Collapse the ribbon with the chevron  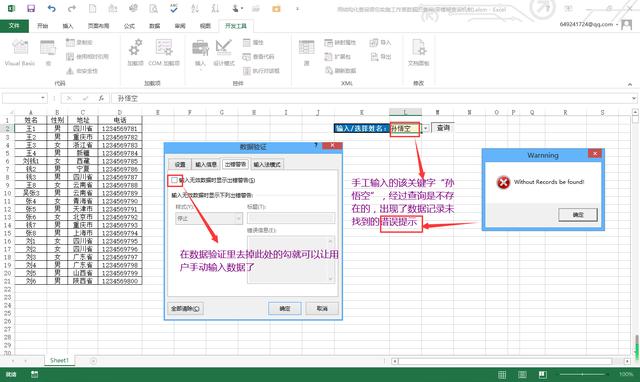tap(630, 84)
